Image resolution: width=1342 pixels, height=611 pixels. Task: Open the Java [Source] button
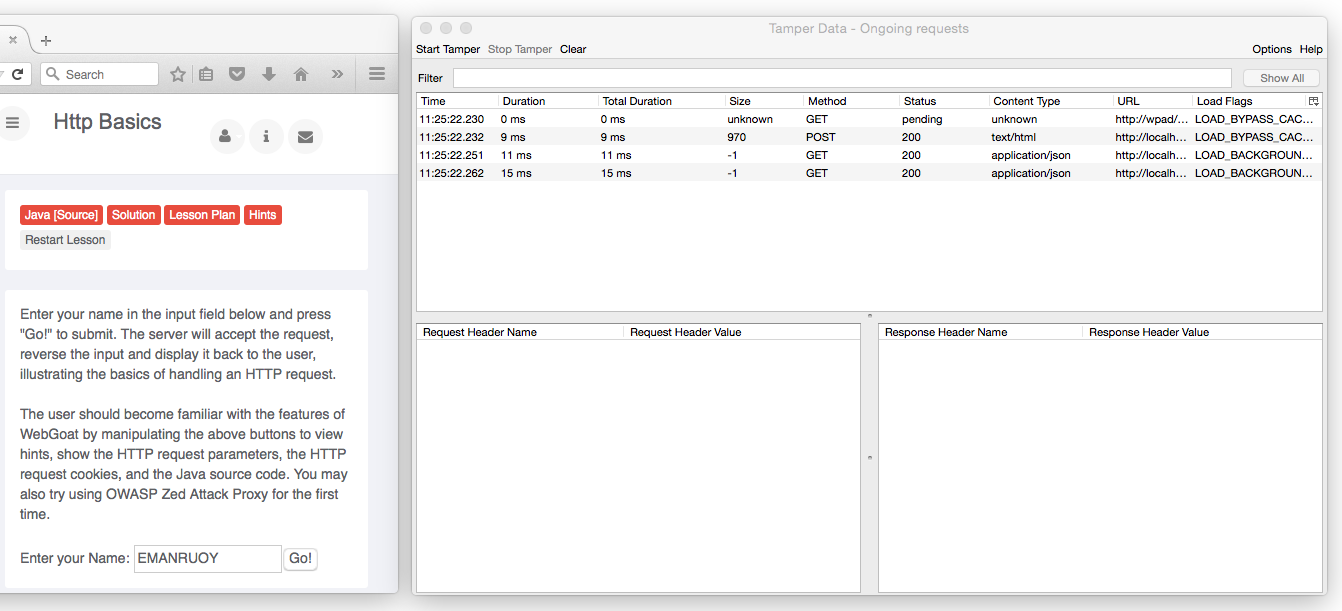[x=61, y=215]
